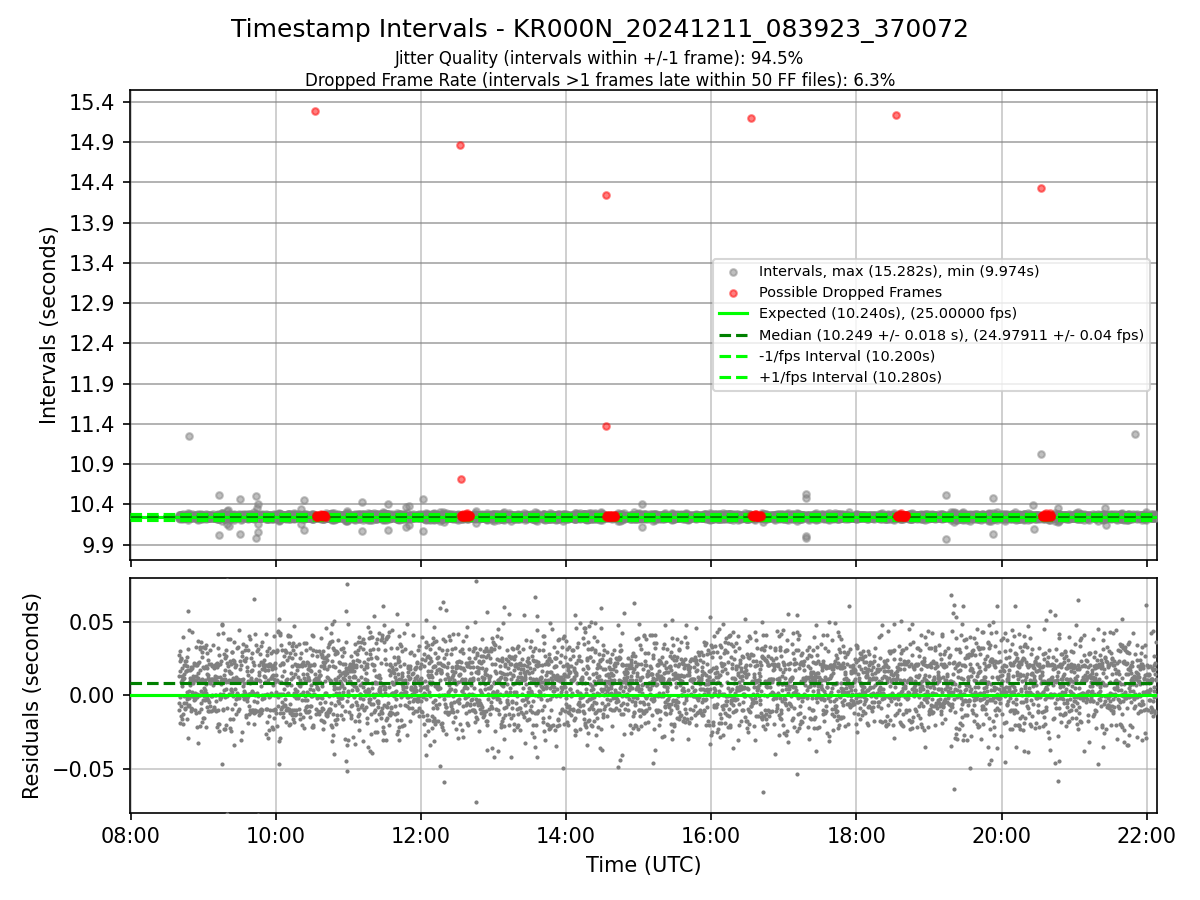The width and height of the screenshot is (1200, 900).
Task: Click the red dropped-frame point at 15.2 s near 18:30
Action: click(896, 115)
